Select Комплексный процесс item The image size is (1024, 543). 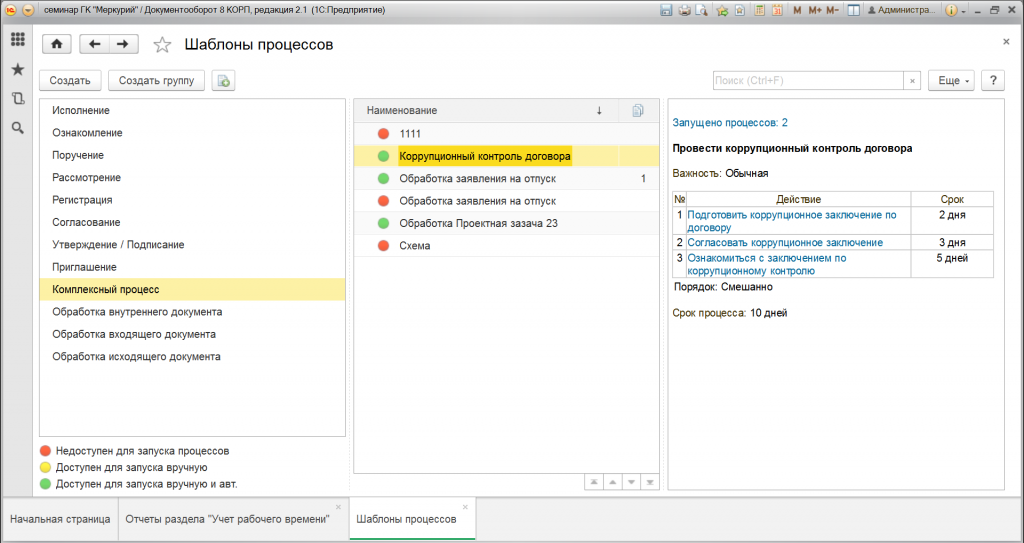click(192, 289)
